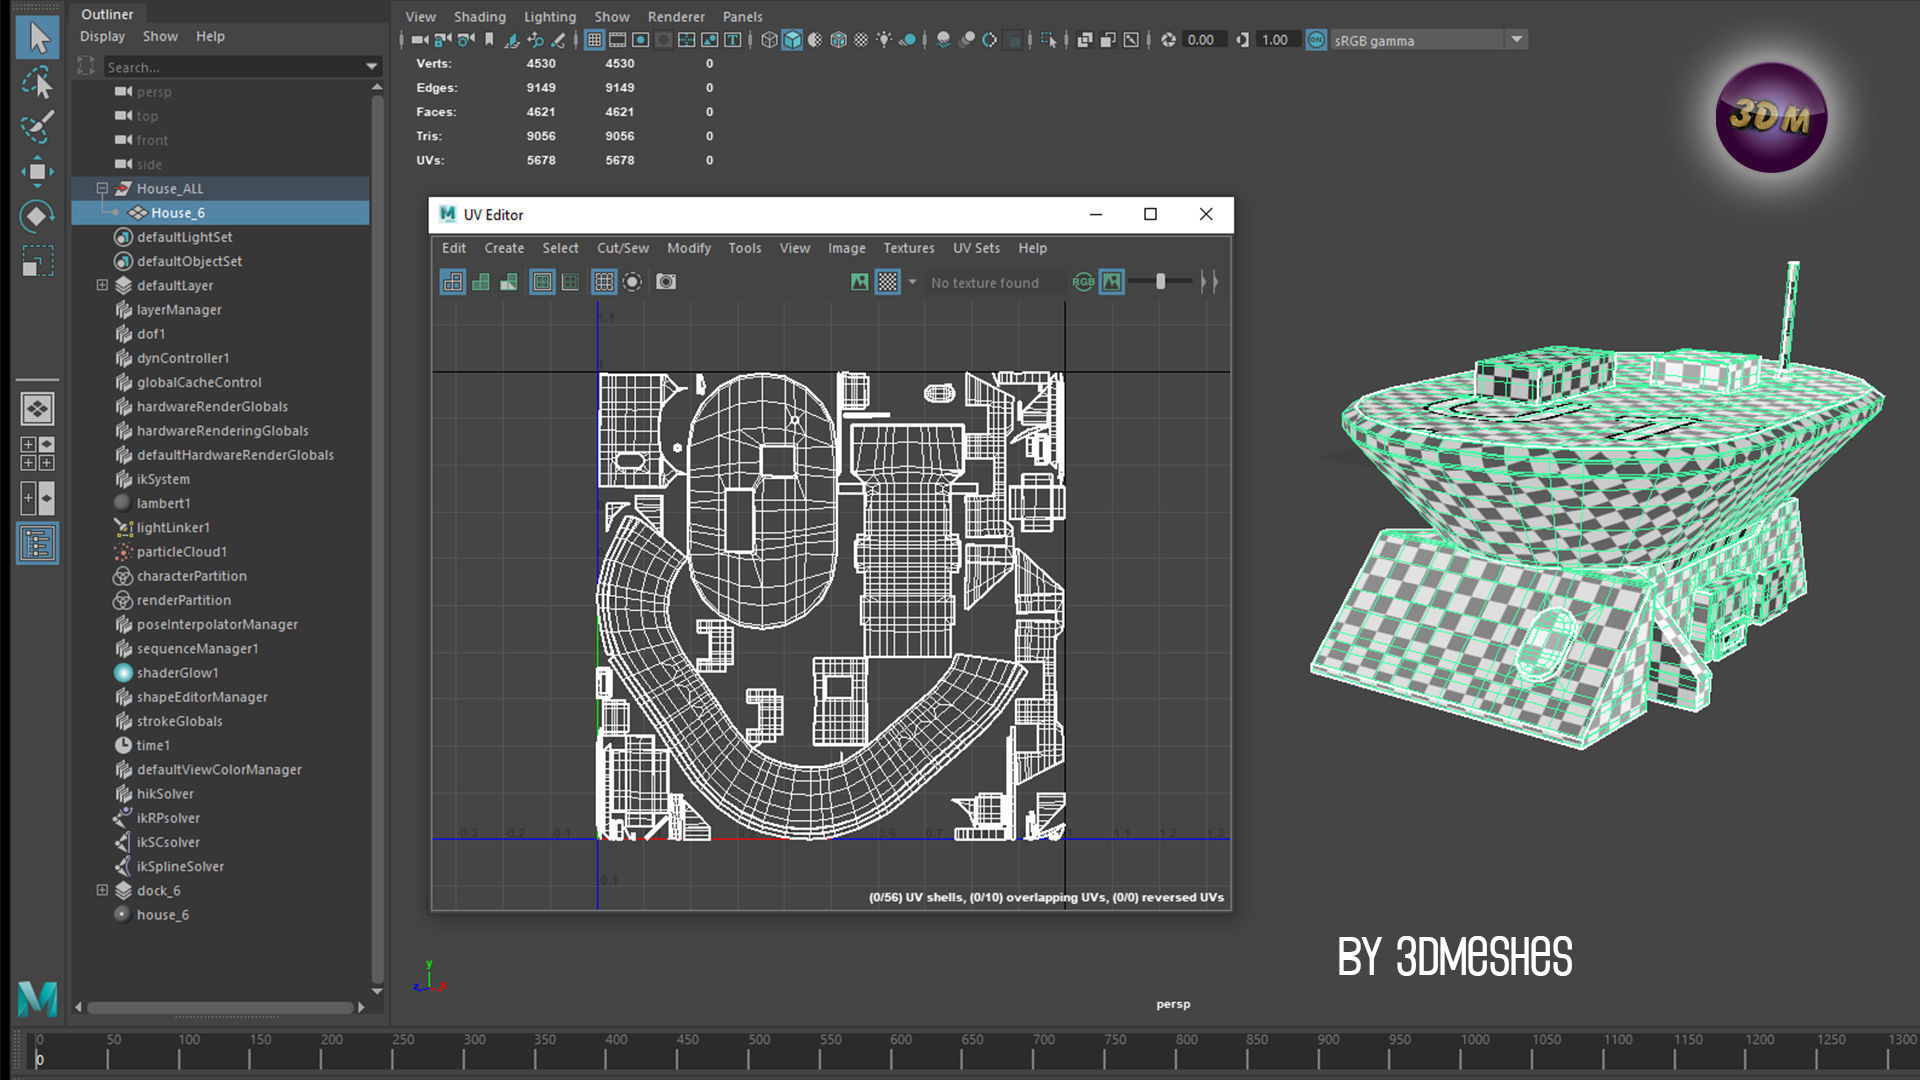Select defaultLightSet in the Outliner
The image size is (1920, 1080).
[x=184, y=237]
